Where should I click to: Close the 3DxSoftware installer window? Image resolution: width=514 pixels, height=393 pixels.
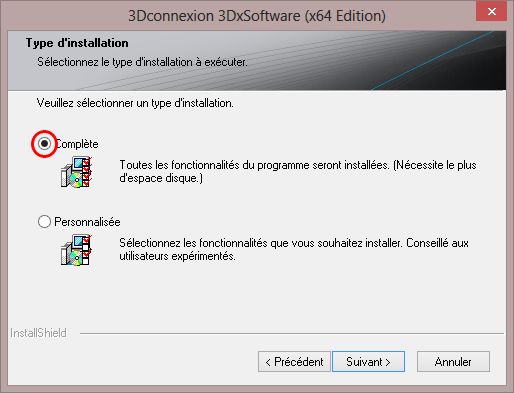492,11
